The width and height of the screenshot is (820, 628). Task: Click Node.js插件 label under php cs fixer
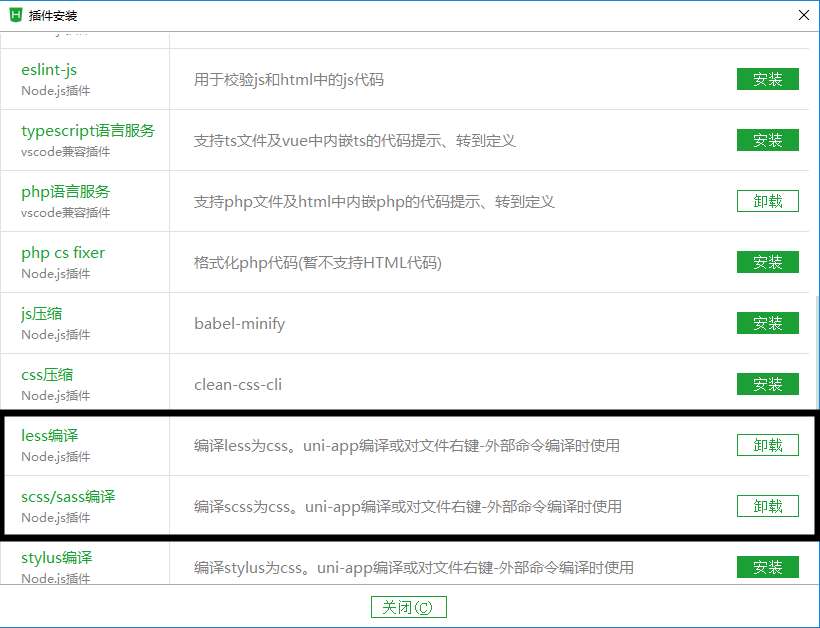pos(55,274)
